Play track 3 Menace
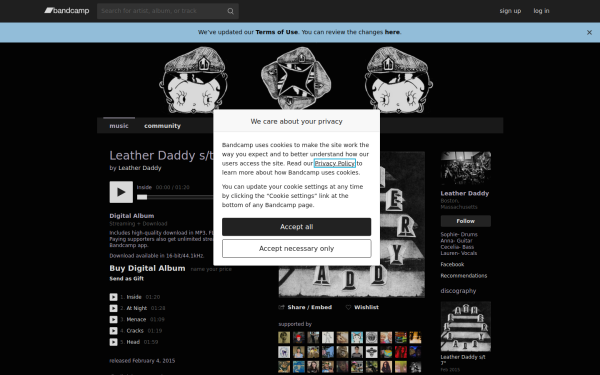Viewport: 600px width, 375px height. (x=113, y=320)
